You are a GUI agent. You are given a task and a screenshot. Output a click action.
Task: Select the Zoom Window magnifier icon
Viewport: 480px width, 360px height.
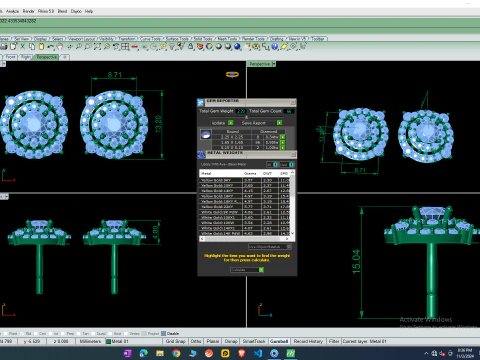88,47
